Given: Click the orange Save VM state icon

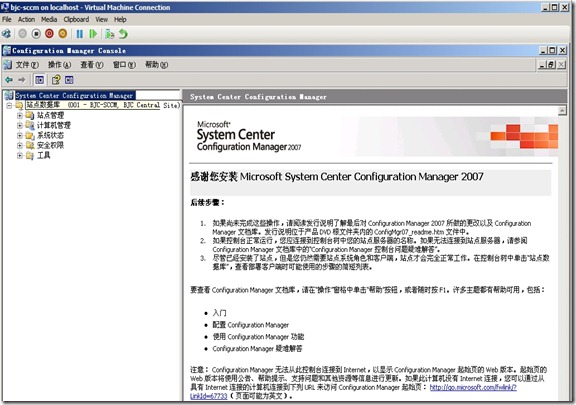Looking at the screenshot, I should pyautogui.click(x=63, y=34).
